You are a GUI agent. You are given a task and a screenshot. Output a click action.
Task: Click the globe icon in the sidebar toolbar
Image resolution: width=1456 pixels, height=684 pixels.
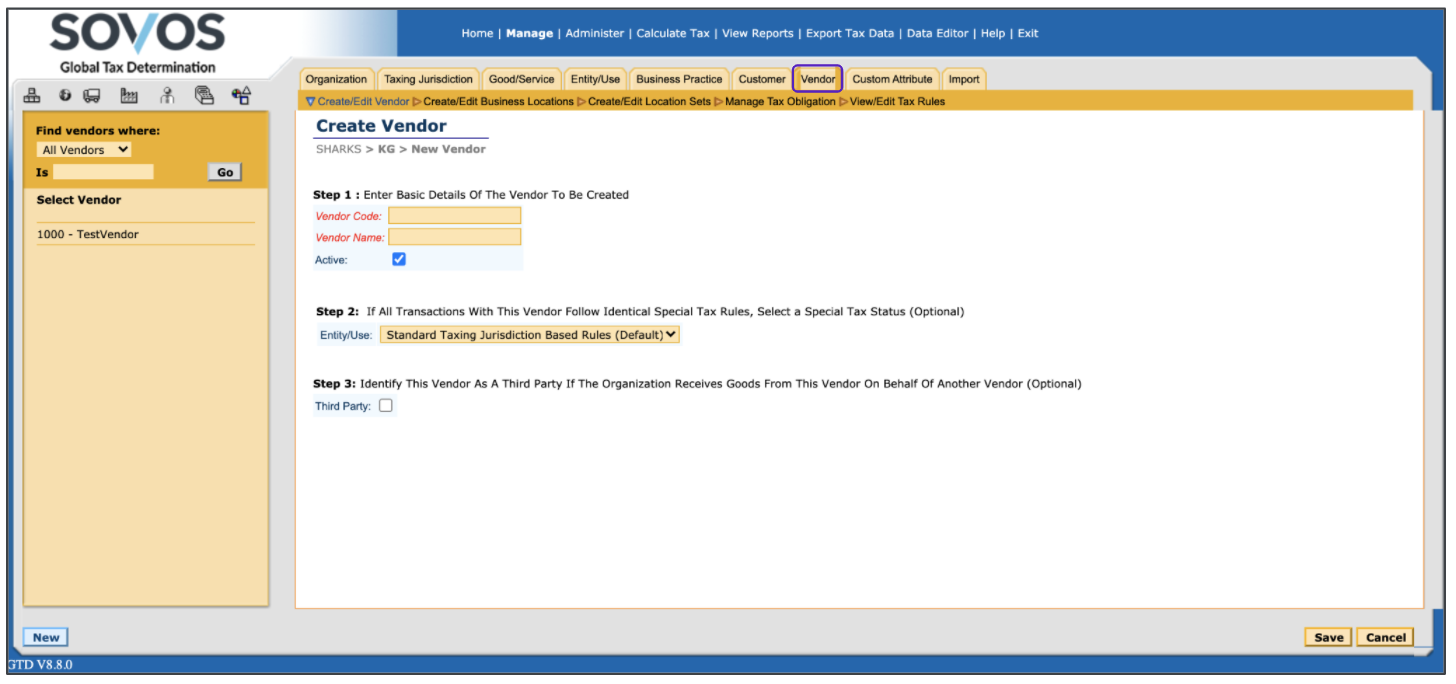click(x=65, y=96)
